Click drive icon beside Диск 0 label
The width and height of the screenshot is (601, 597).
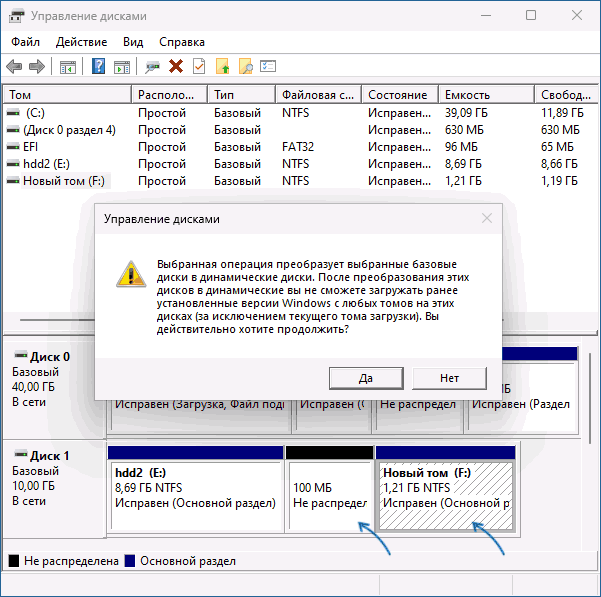pyautogui.click(x=21, y=355)
